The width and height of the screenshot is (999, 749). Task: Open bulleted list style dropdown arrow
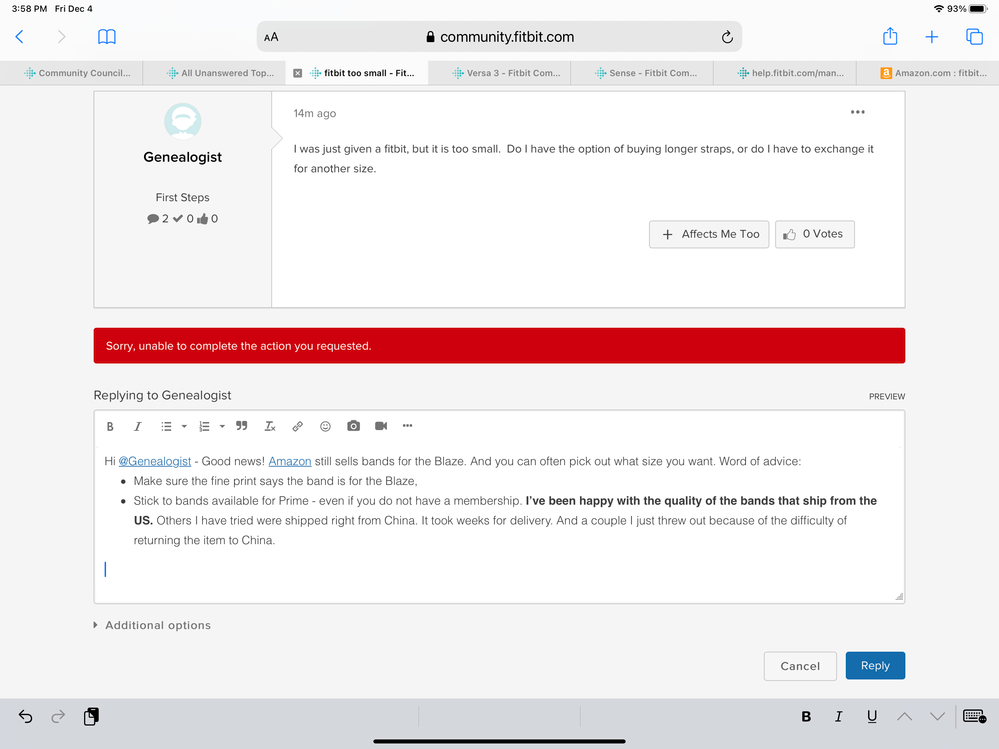(x=184, y=427)
